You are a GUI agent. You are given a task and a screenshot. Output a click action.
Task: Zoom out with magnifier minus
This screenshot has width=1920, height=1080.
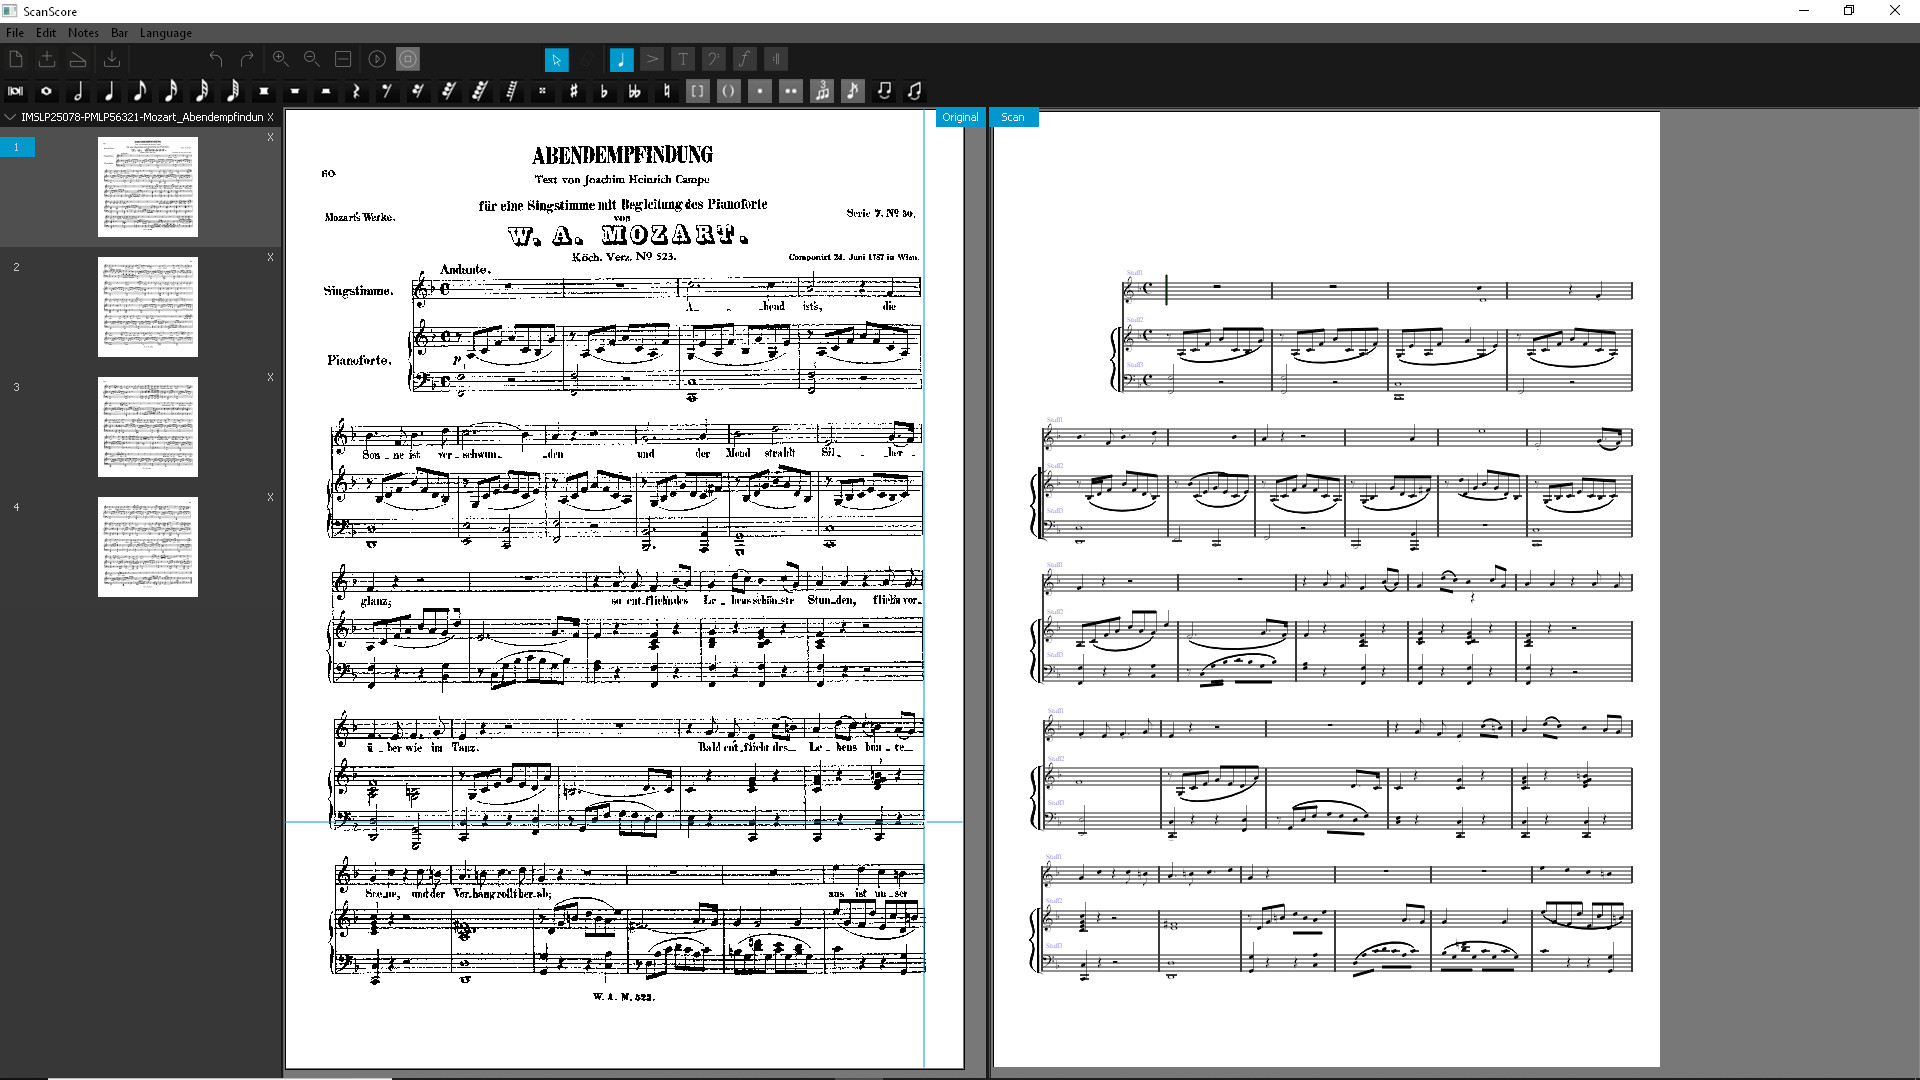coord(311,59)
